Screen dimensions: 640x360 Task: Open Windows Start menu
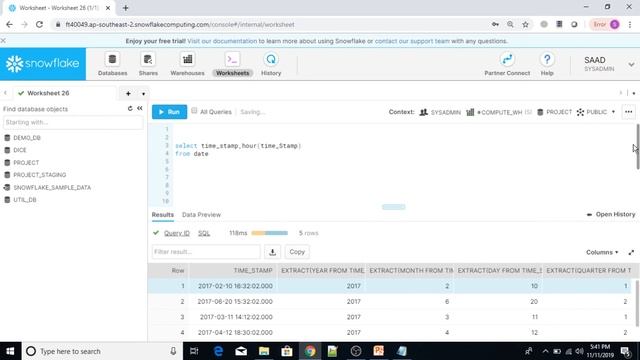tap(10, 351)
